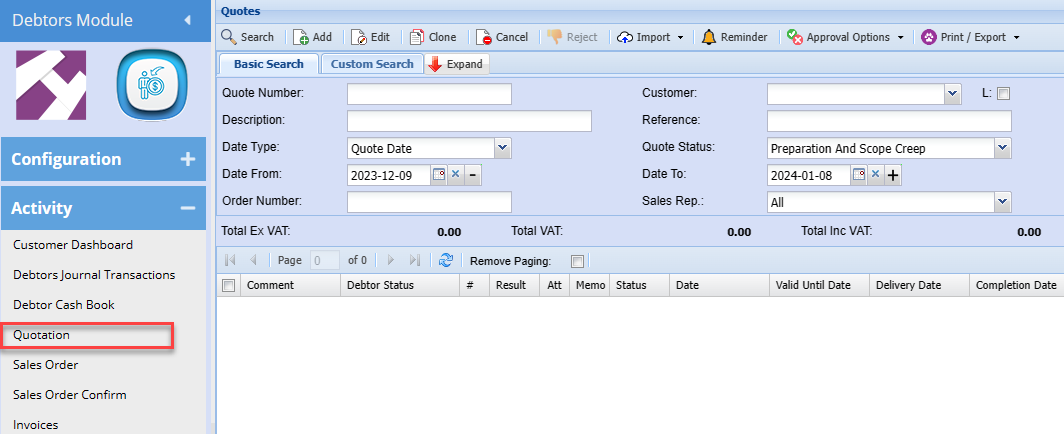The height and width of the screenshot is (434, 1064).
Task: Click the Search magnifier toolbar icon
Action: [x=229, y=37]
